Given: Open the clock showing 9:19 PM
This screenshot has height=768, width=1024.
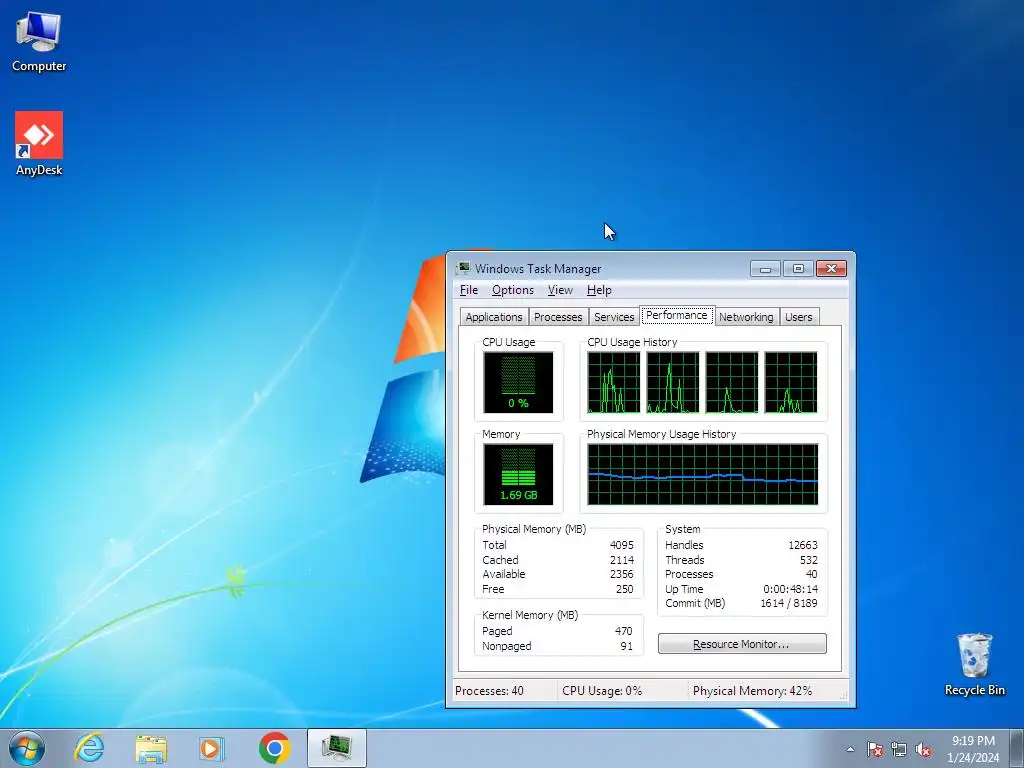Looking at the screenshot, I should tap(973, 741).
